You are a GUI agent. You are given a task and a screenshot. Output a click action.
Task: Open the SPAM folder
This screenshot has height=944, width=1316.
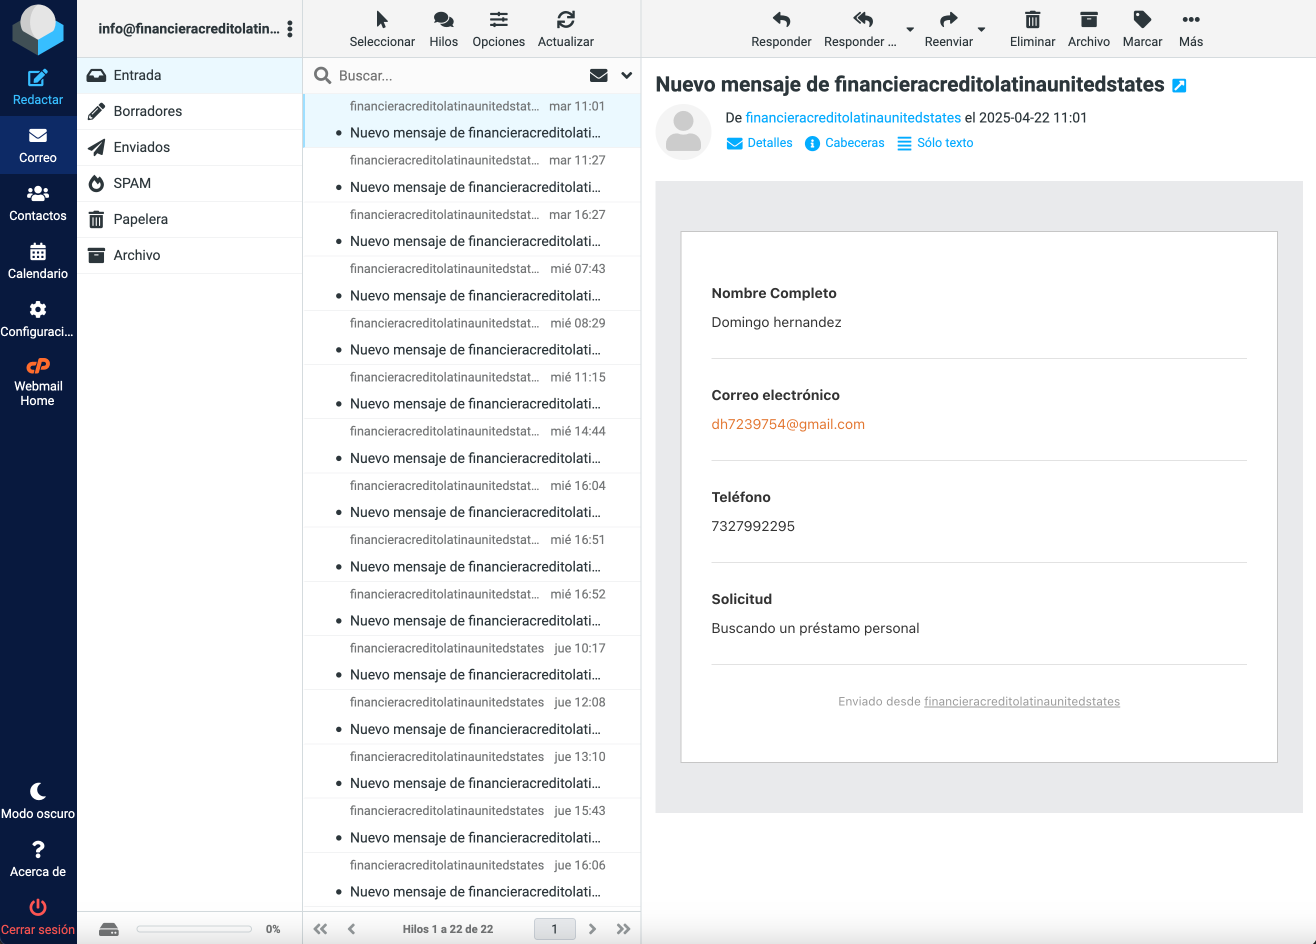[x=132, y=183]
